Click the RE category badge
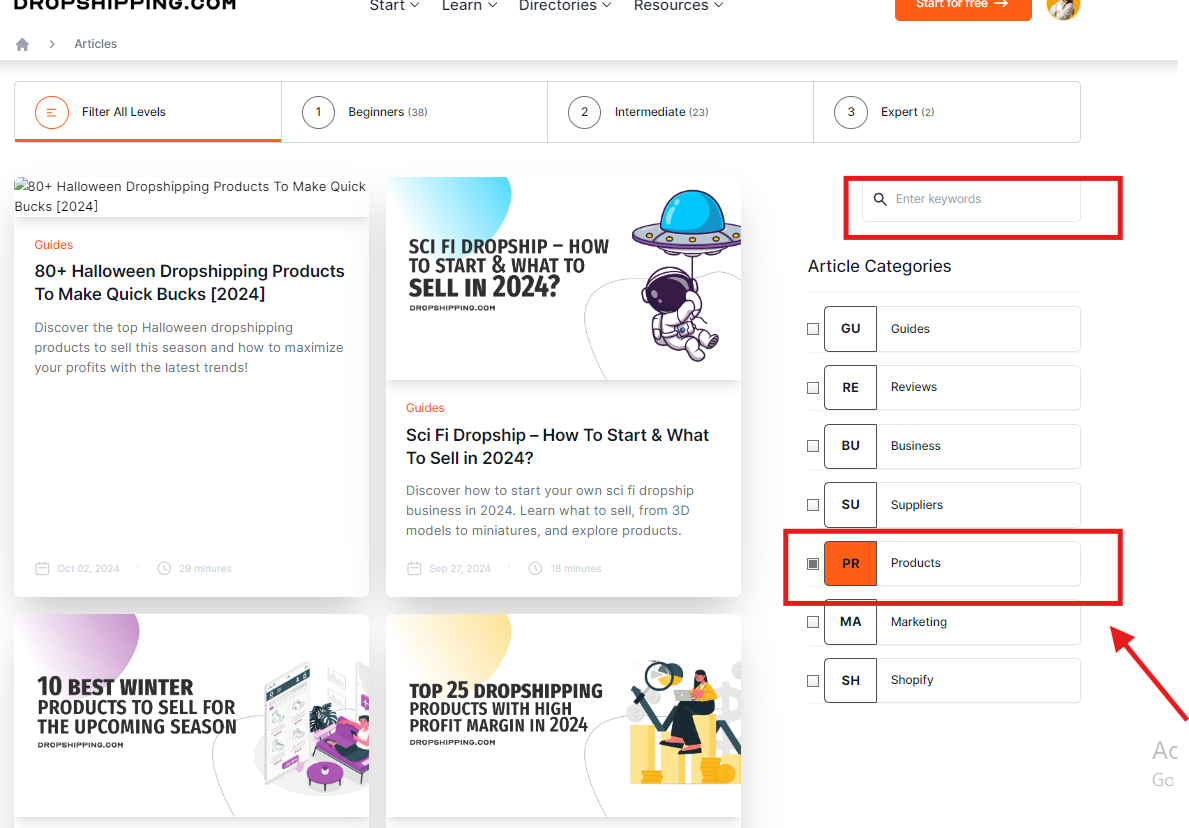1189x828 pixels. click(850, 387)
